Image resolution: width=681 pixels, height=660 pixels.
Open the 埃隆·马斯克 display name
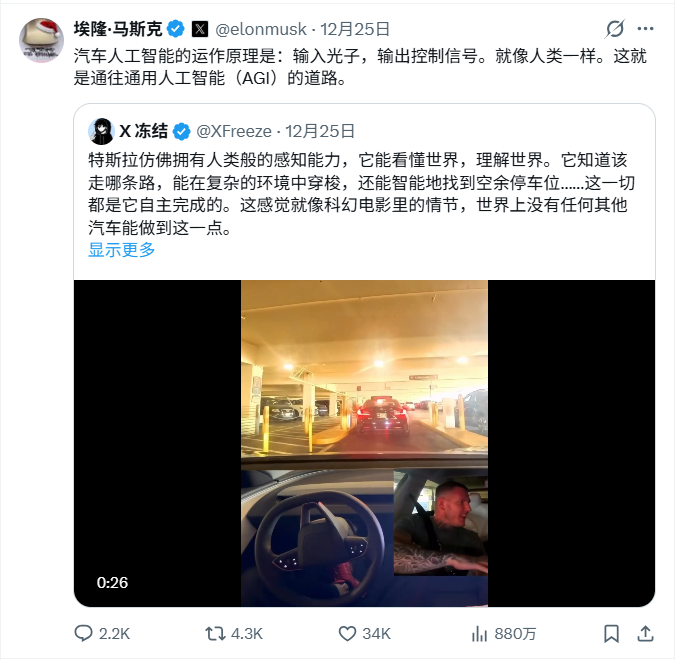coord(118,29)
